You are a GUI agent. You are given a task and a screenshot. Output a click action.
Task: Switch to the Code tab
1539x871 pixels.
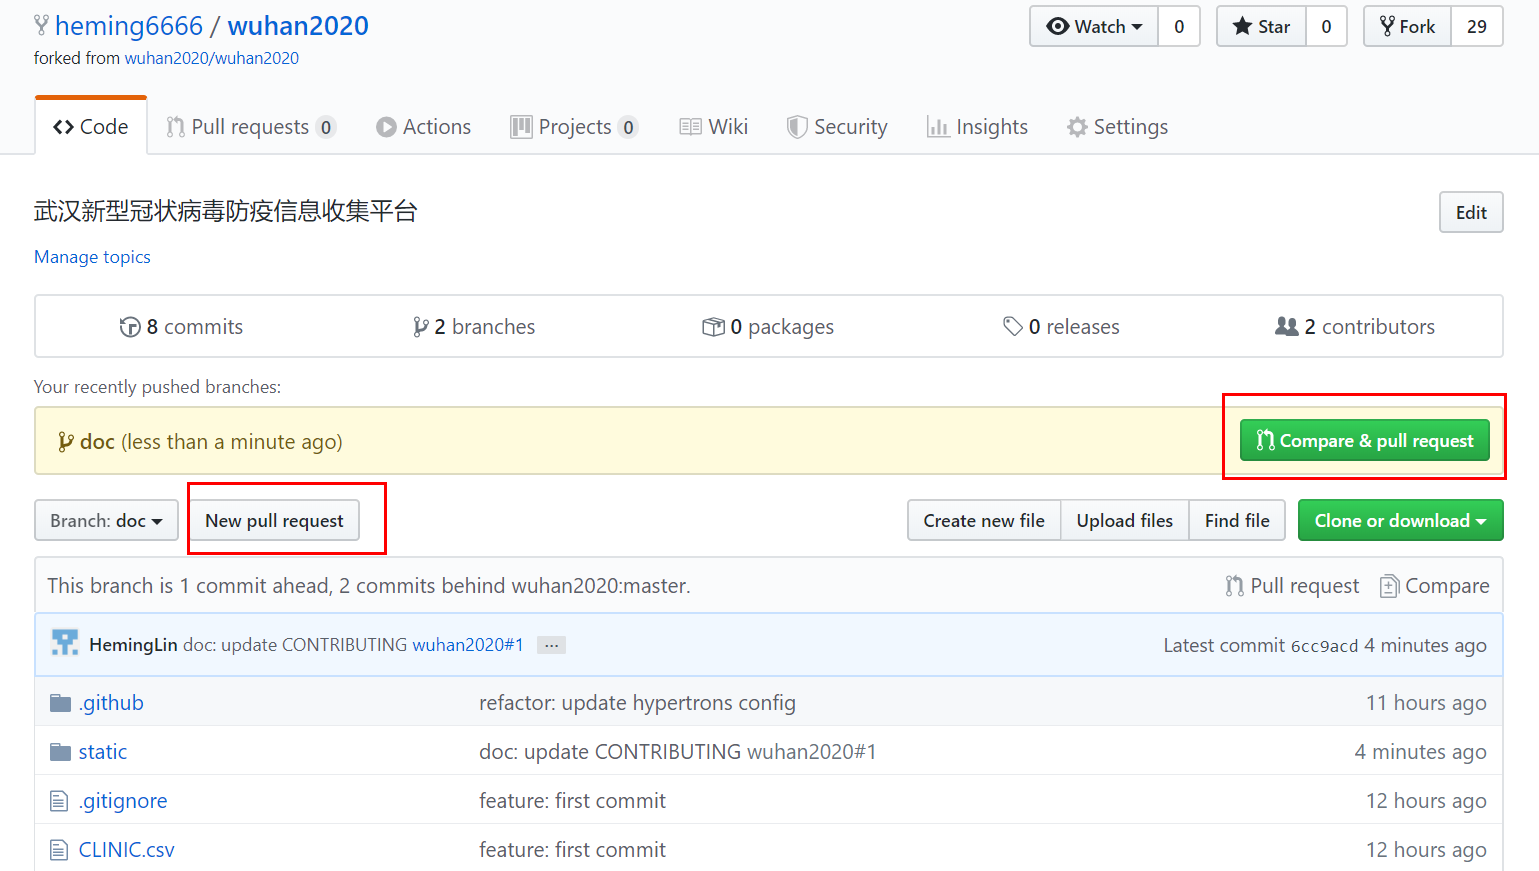pos(91,127)
